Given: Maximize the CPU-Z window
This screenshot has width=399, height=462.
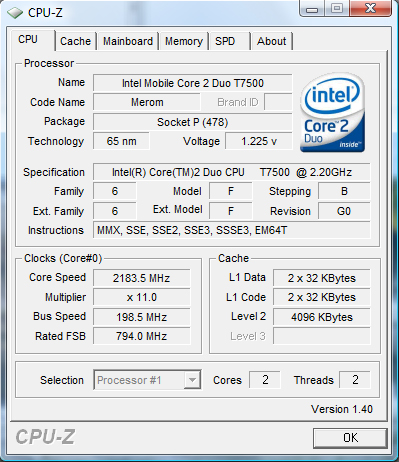Looking at the screenshot, I should [337, 8].
